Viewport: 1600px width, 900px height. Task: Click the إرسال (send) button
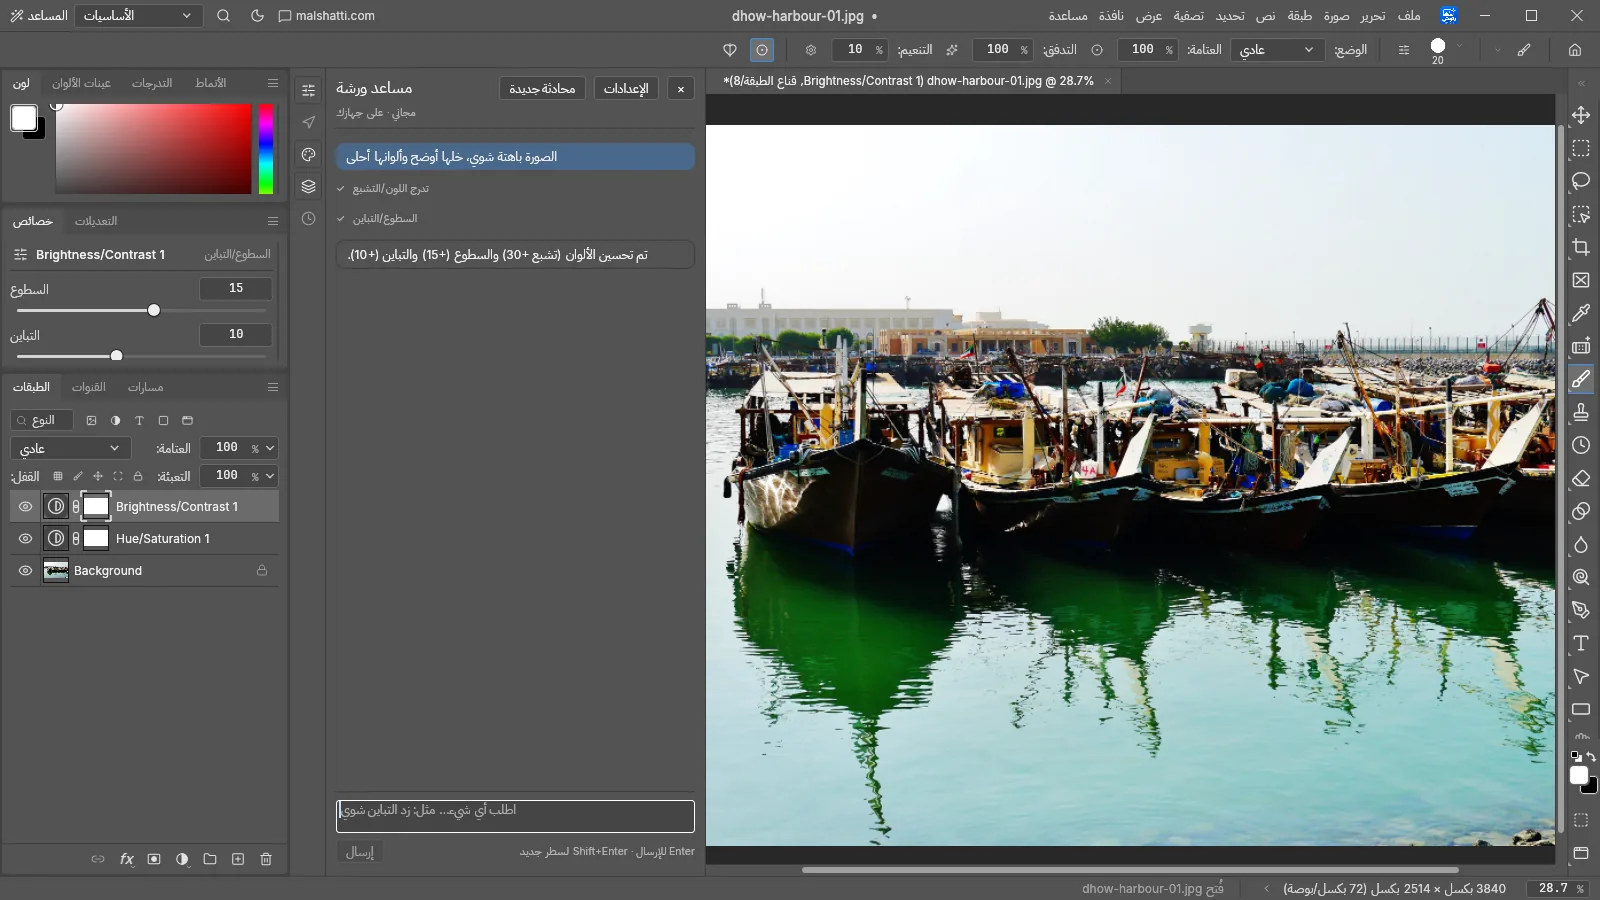(360, 852)
